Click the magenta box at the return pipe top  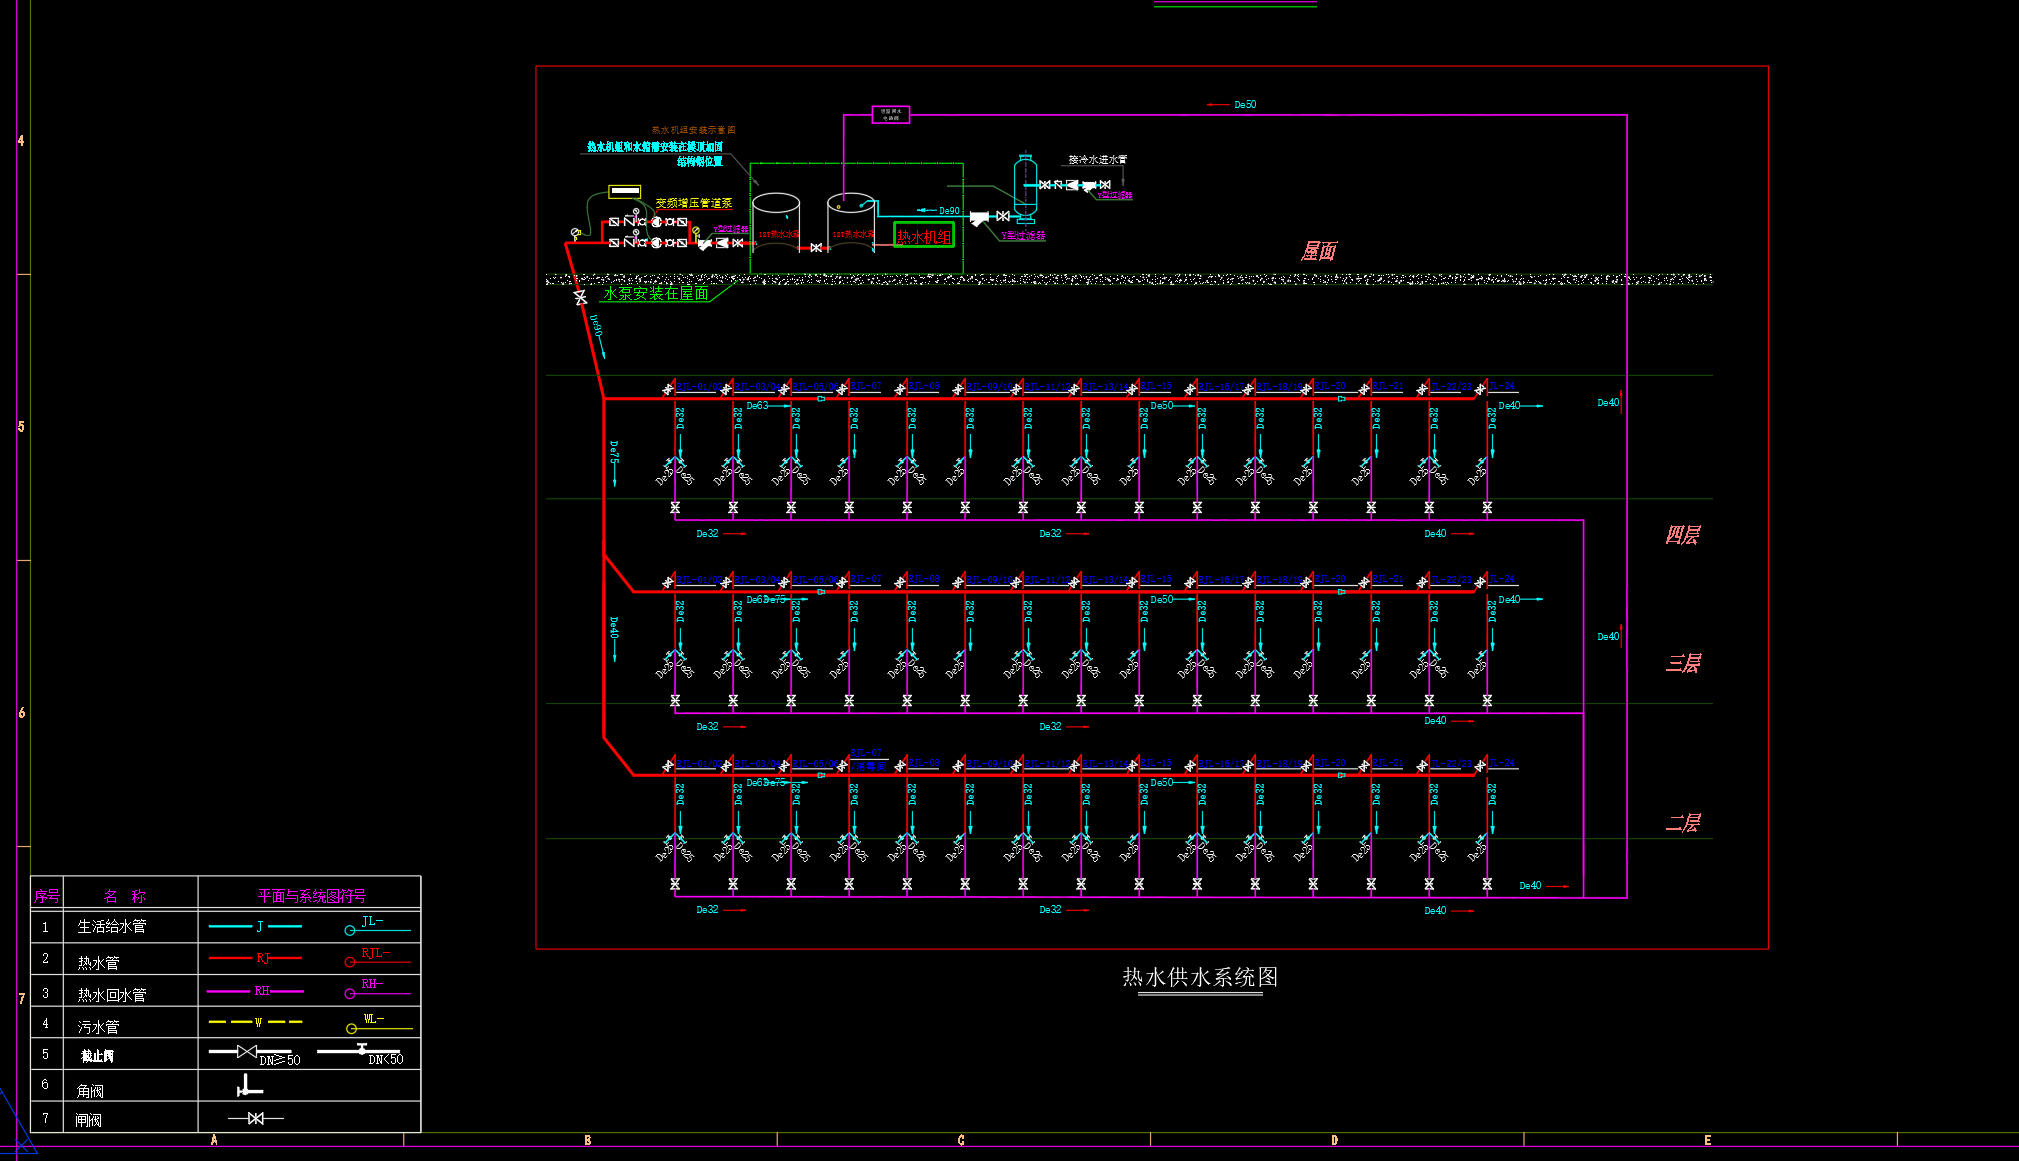[891, 115]
